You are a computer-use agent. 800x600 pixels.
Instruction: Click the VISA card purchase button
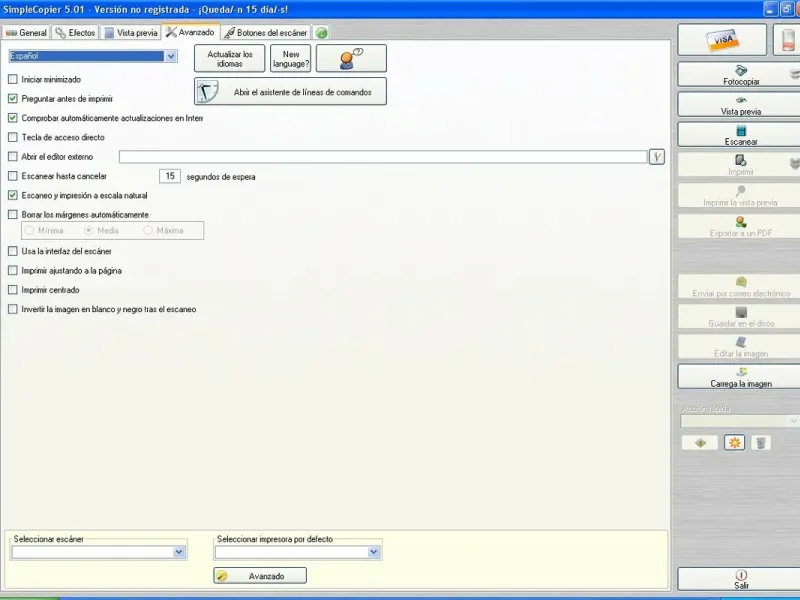722,40
